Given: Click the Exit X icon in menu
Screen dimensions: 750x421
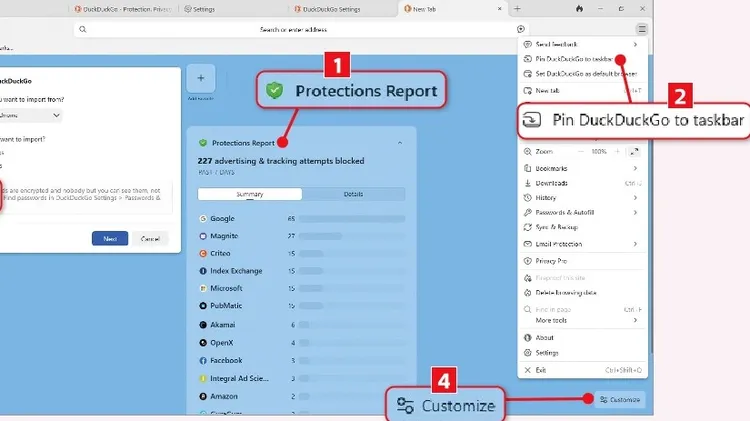Looking at the screenshot, I should tap(528, 370).
